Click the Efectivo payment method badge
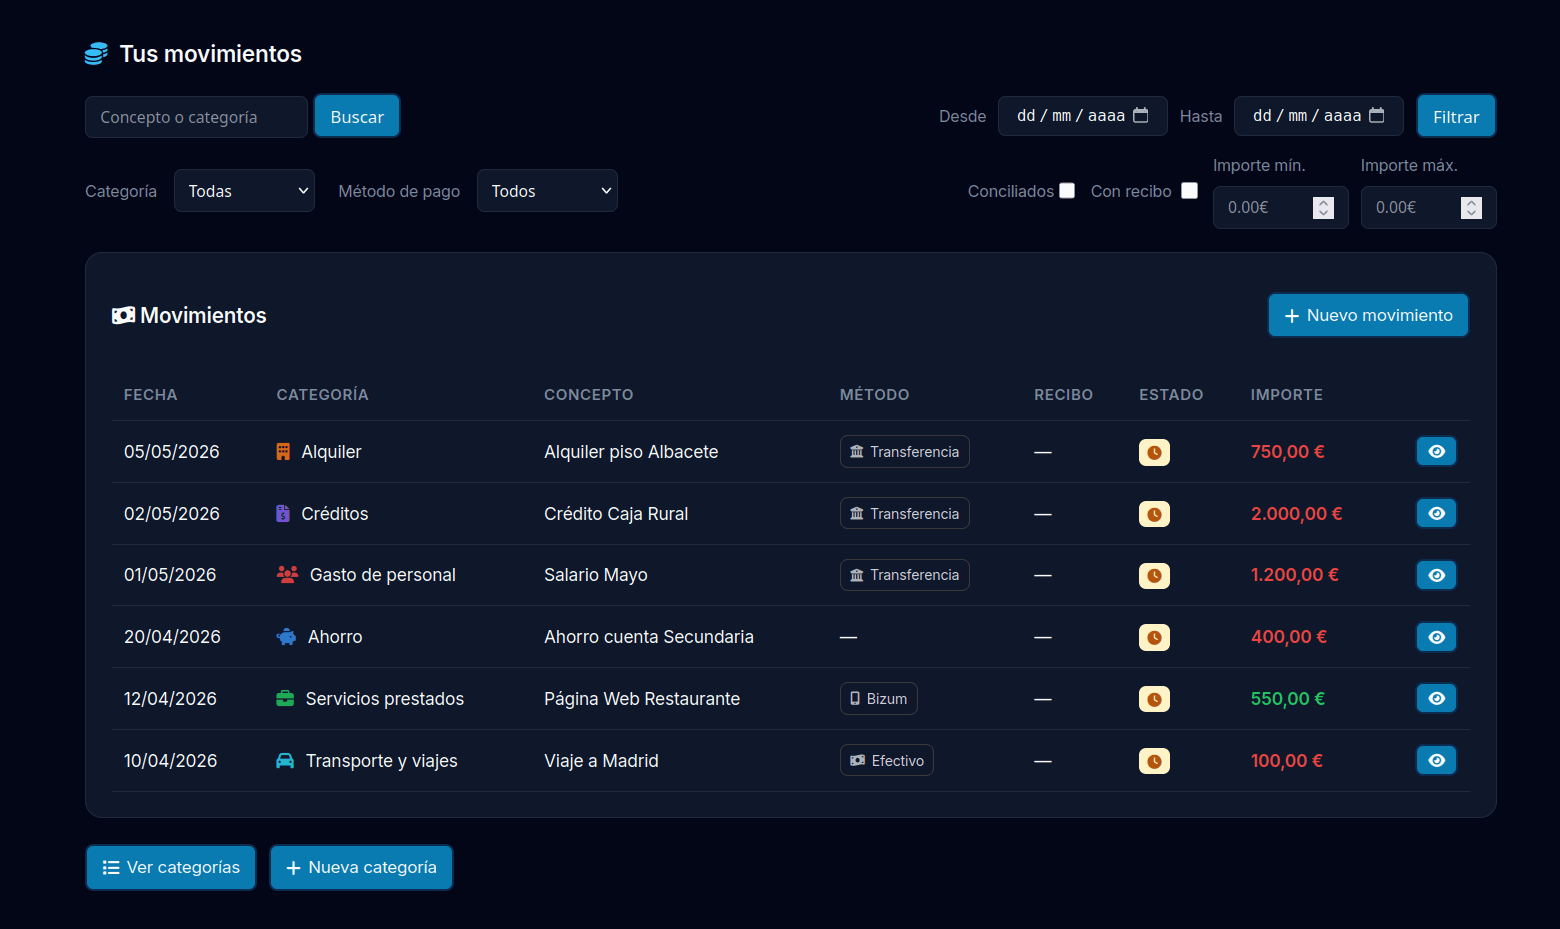 (x=887, y=761)
